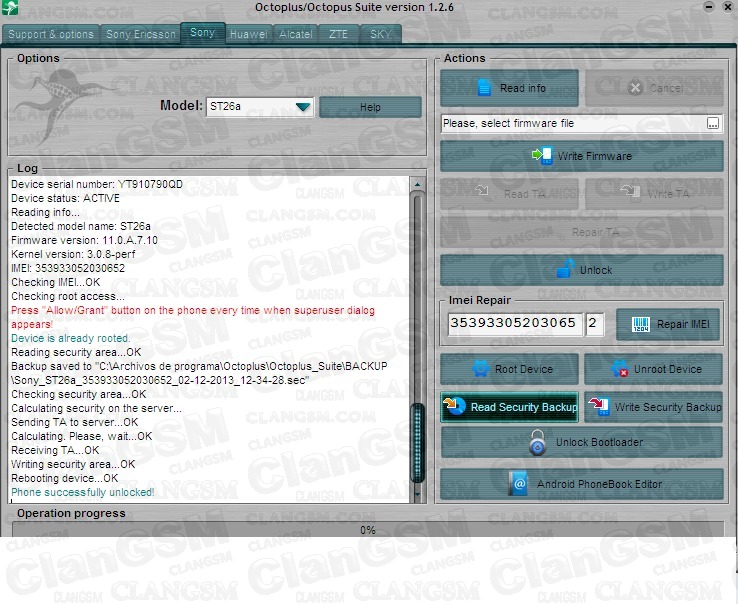Select the ST26a model combo box

[x=260, y=107]
